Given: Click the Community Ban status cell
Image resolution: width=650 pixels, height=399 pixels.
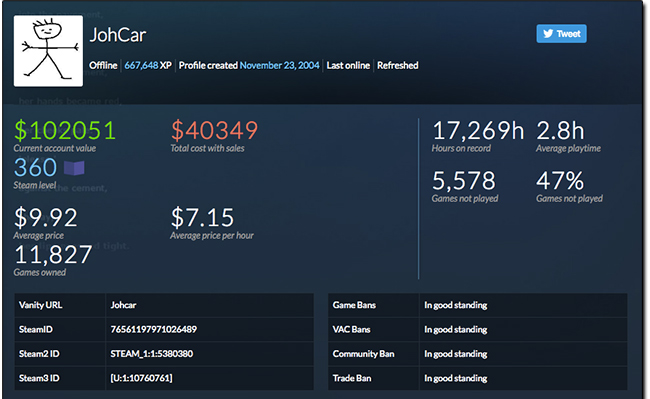Looking at the screenshot, I should pos(523,354).
